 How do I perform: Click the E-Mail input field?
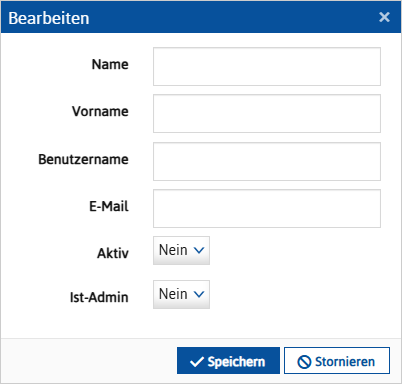(267, 209)
